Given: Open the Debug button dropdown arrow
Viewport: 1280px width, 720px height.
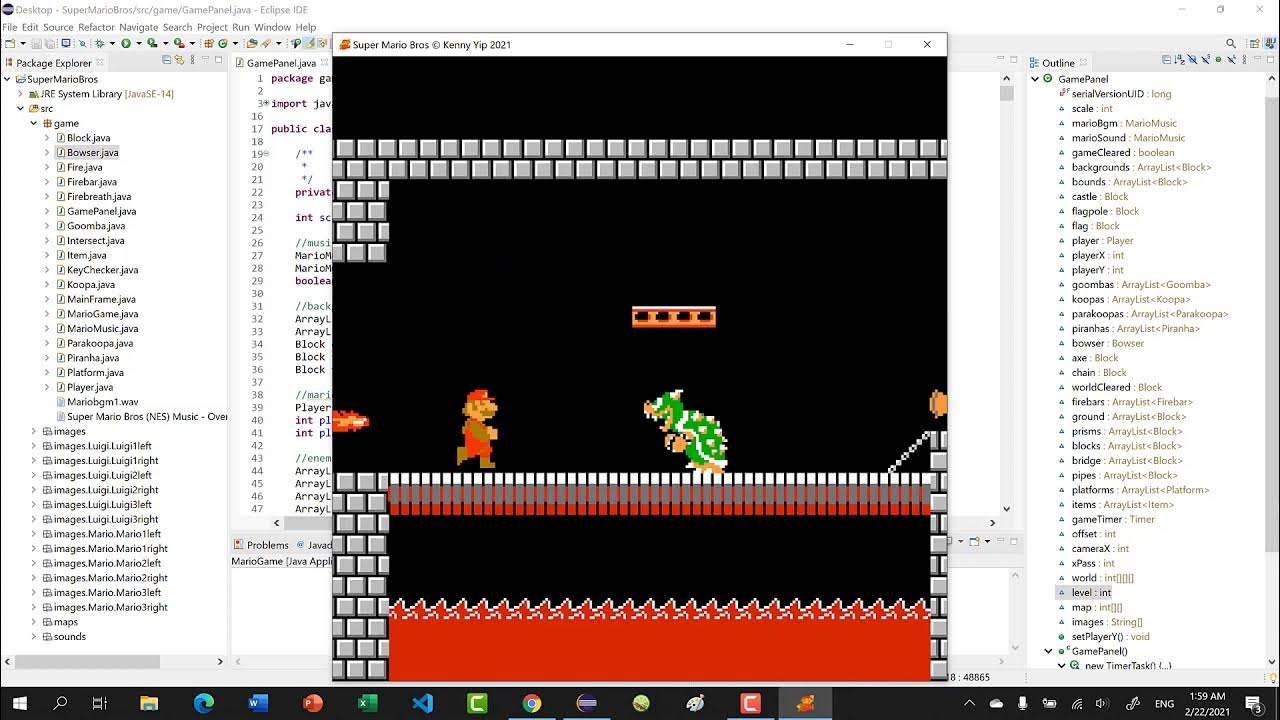Looking at the screenshot, I should point(112,44).
